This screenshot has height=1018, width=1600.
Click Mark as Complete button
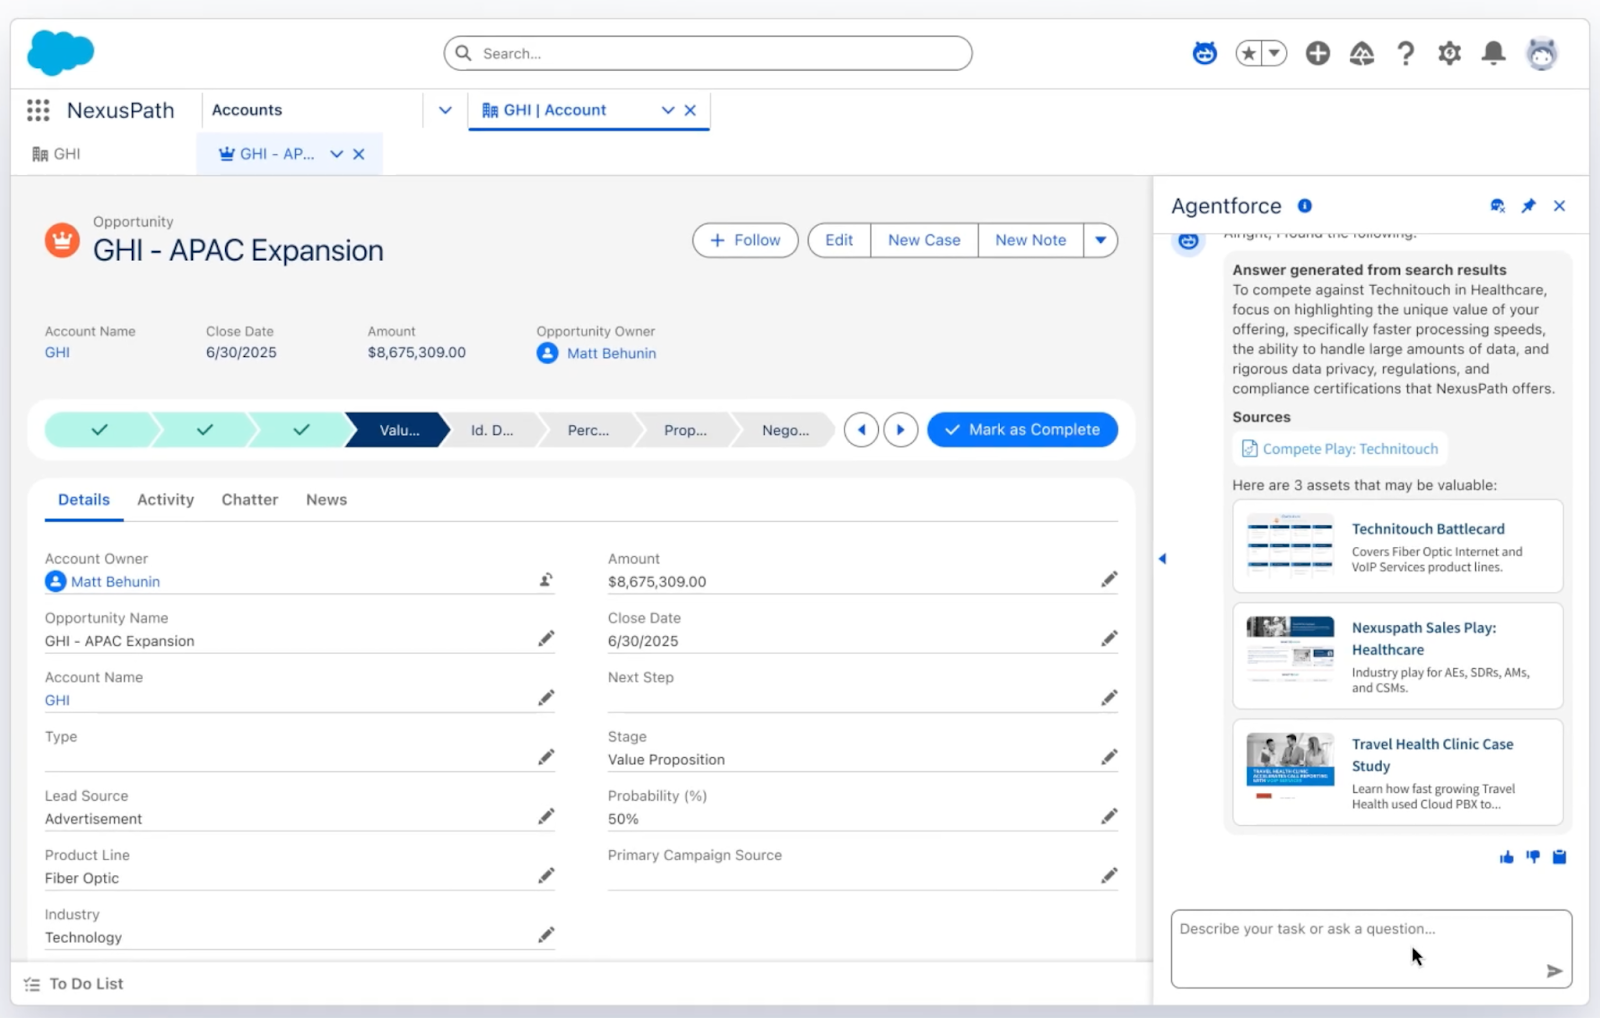click(x=1022, y=430)
